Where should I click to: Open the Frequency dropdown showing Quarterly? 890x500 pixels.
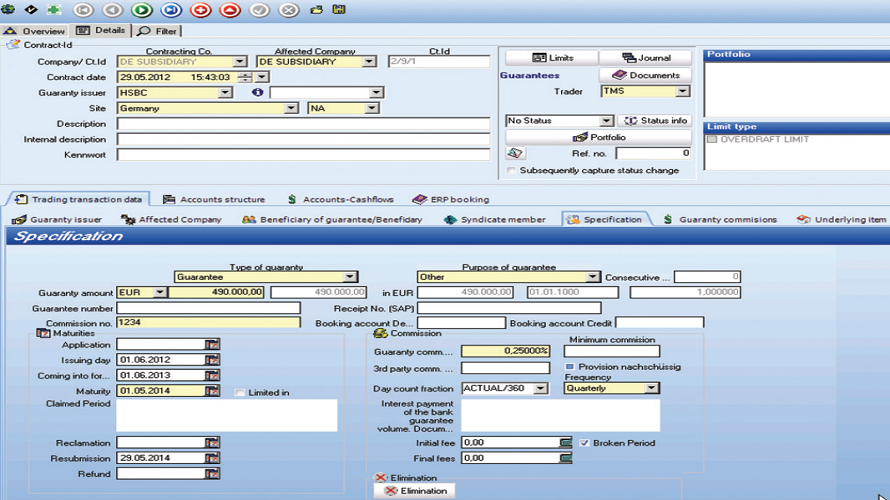pyautogui.click(x=651, y=388)
